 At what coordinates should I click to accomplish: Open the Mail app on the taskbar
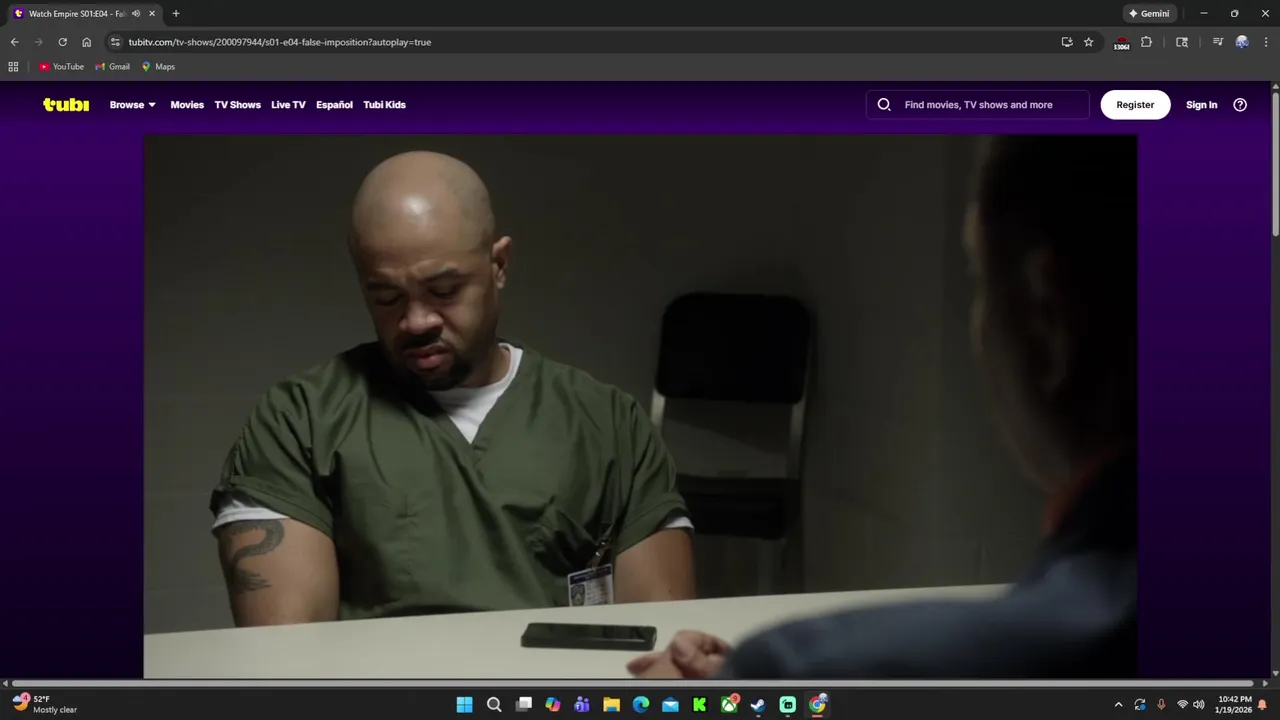coord(670,705)
